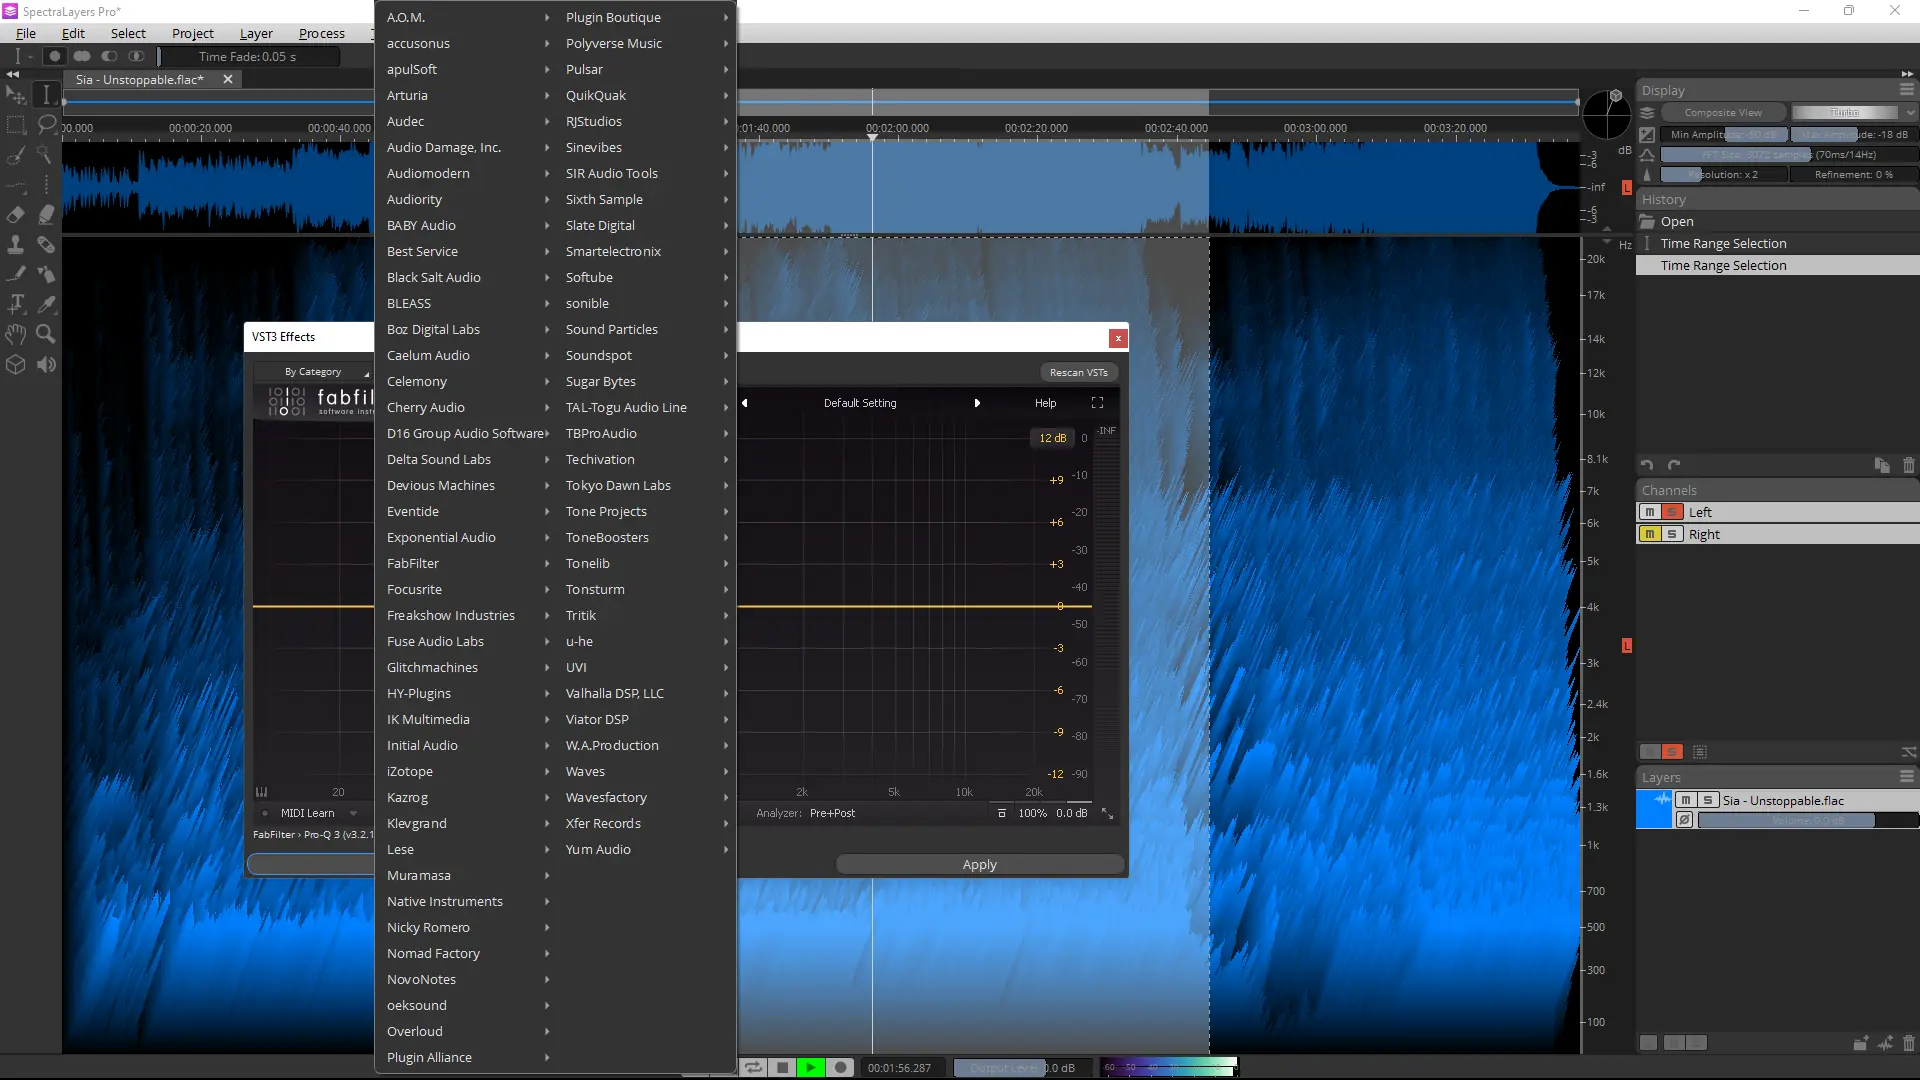
Task: Activate the Zoom magnifier tool
Action: coord(46,335)
